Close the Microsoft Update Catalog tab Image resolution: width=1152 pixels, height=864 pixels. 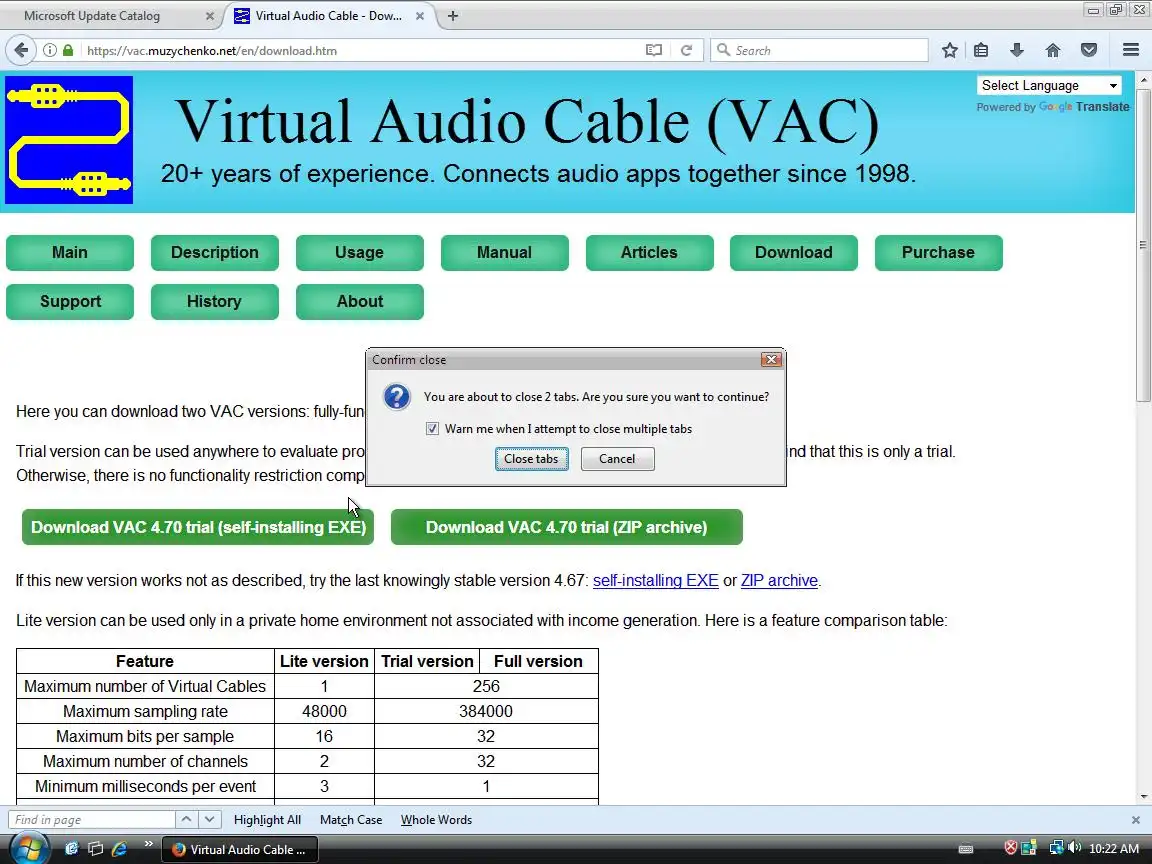coord(209,15)
